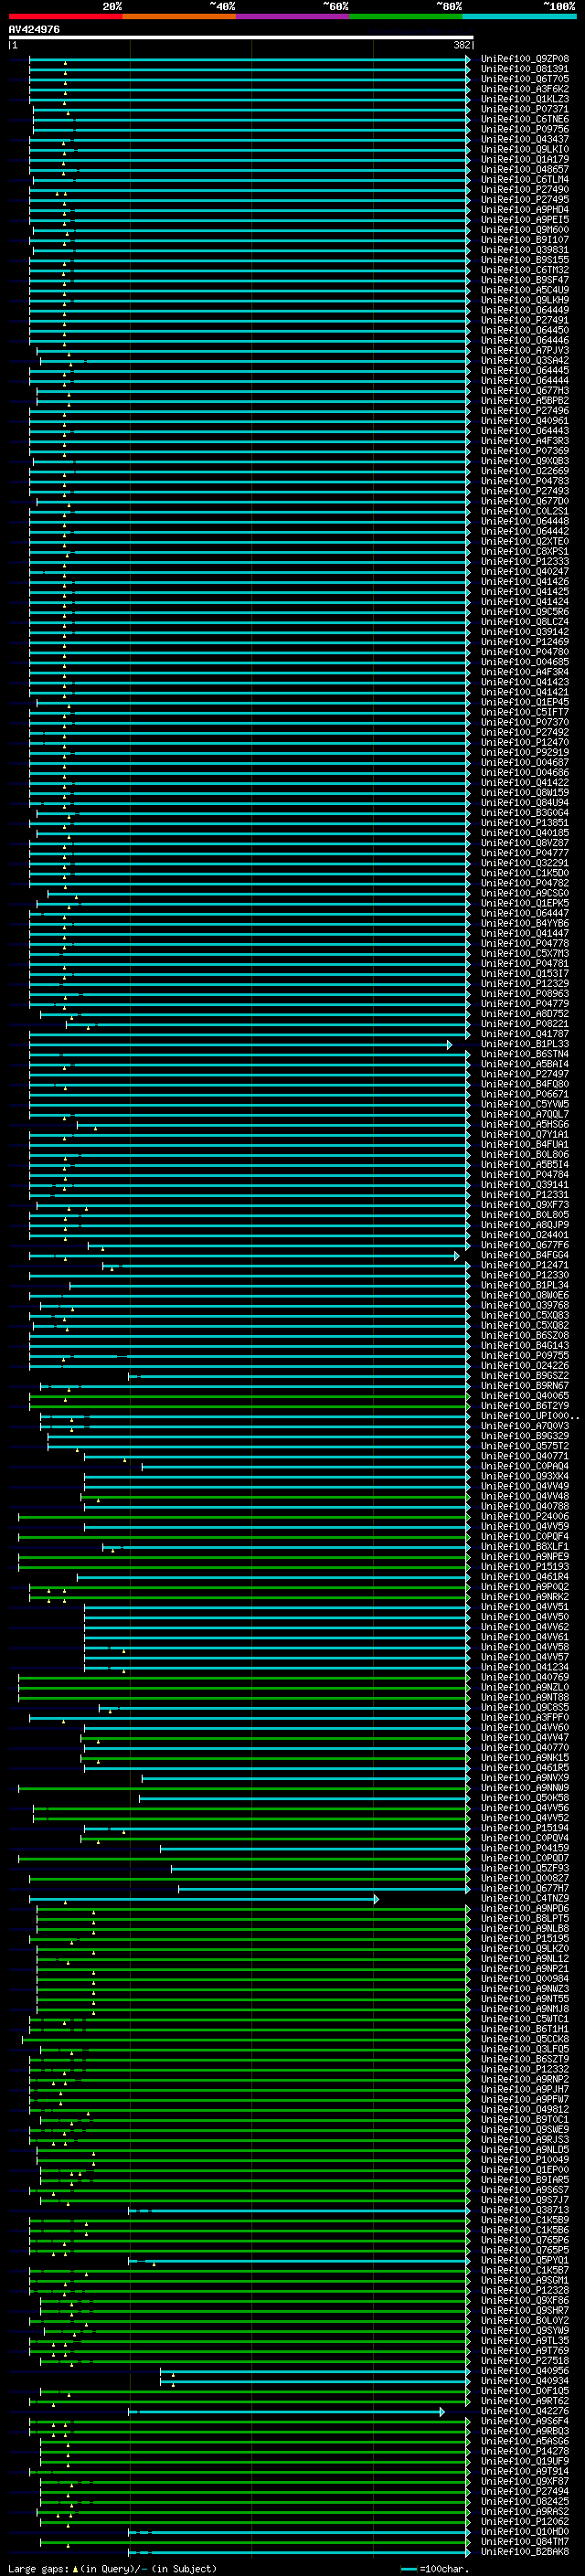The image size is (585, 2576).
Task: Open hit UniRef100_O81391
Action: [525, 69]
